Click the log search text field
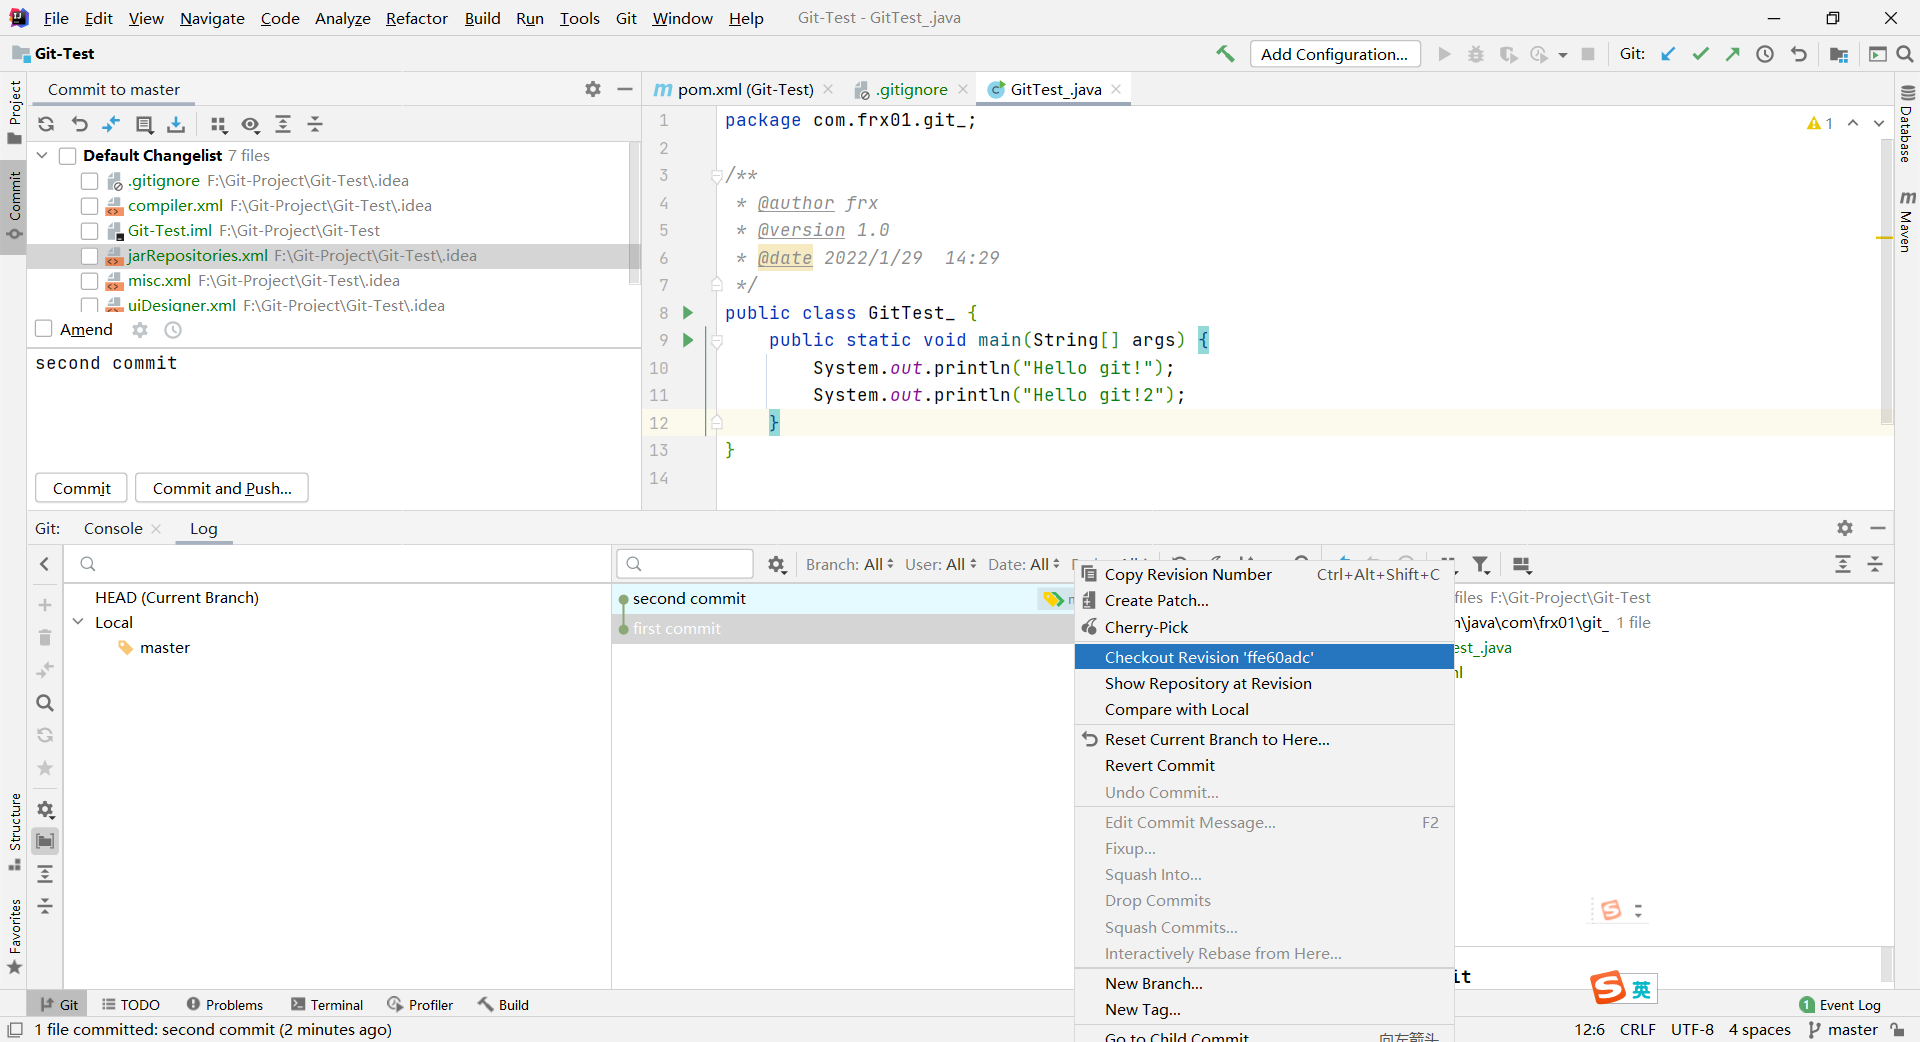Image resolution: width=1920 pixels, height=1042 pixels. click(685, 564)
